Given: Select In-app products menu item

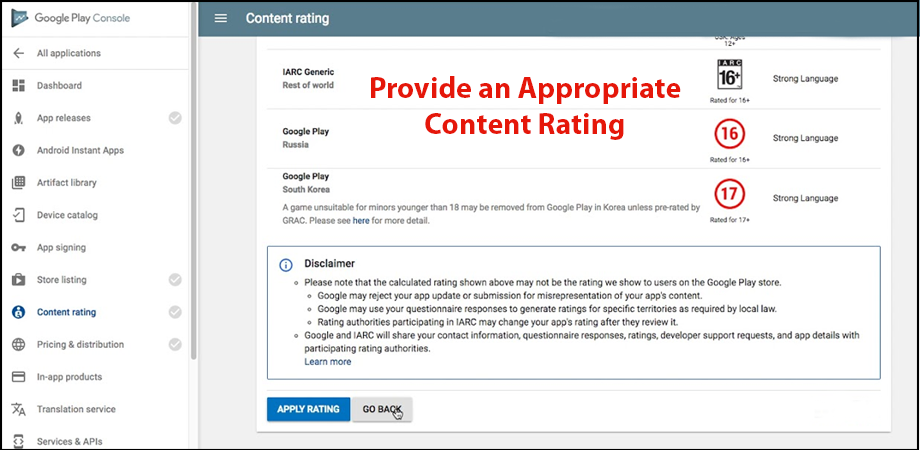Looking at the screenshot, I should pyautogui.click(x=70, y=377).
